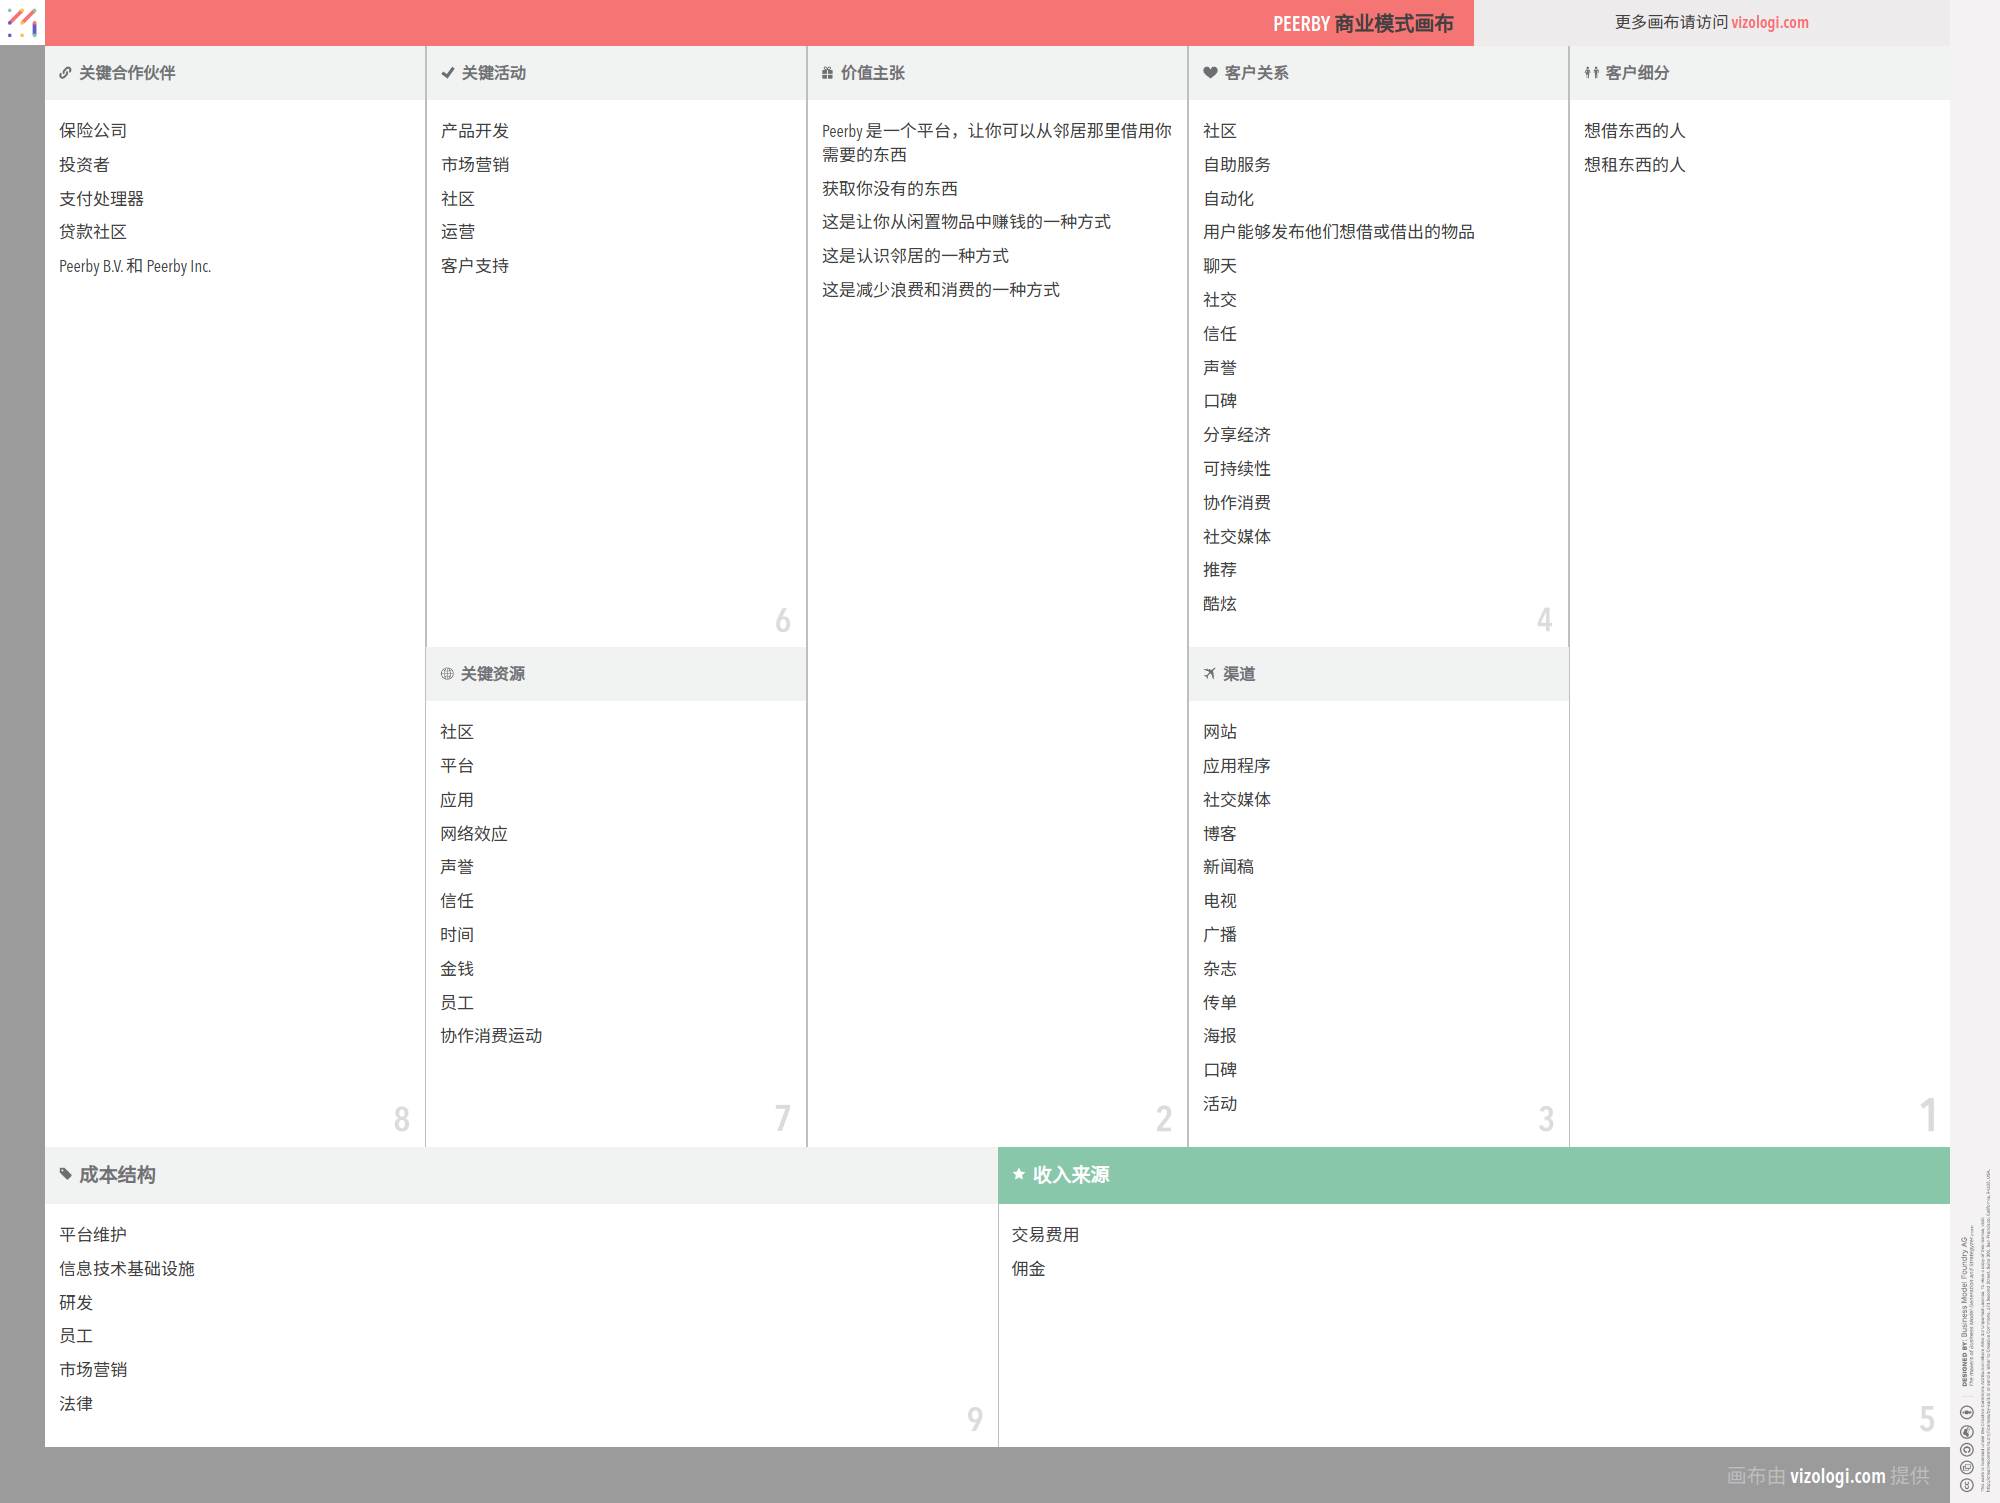
Task: Open the vizologi.com link in header
Action: (x=1769, y=22)
